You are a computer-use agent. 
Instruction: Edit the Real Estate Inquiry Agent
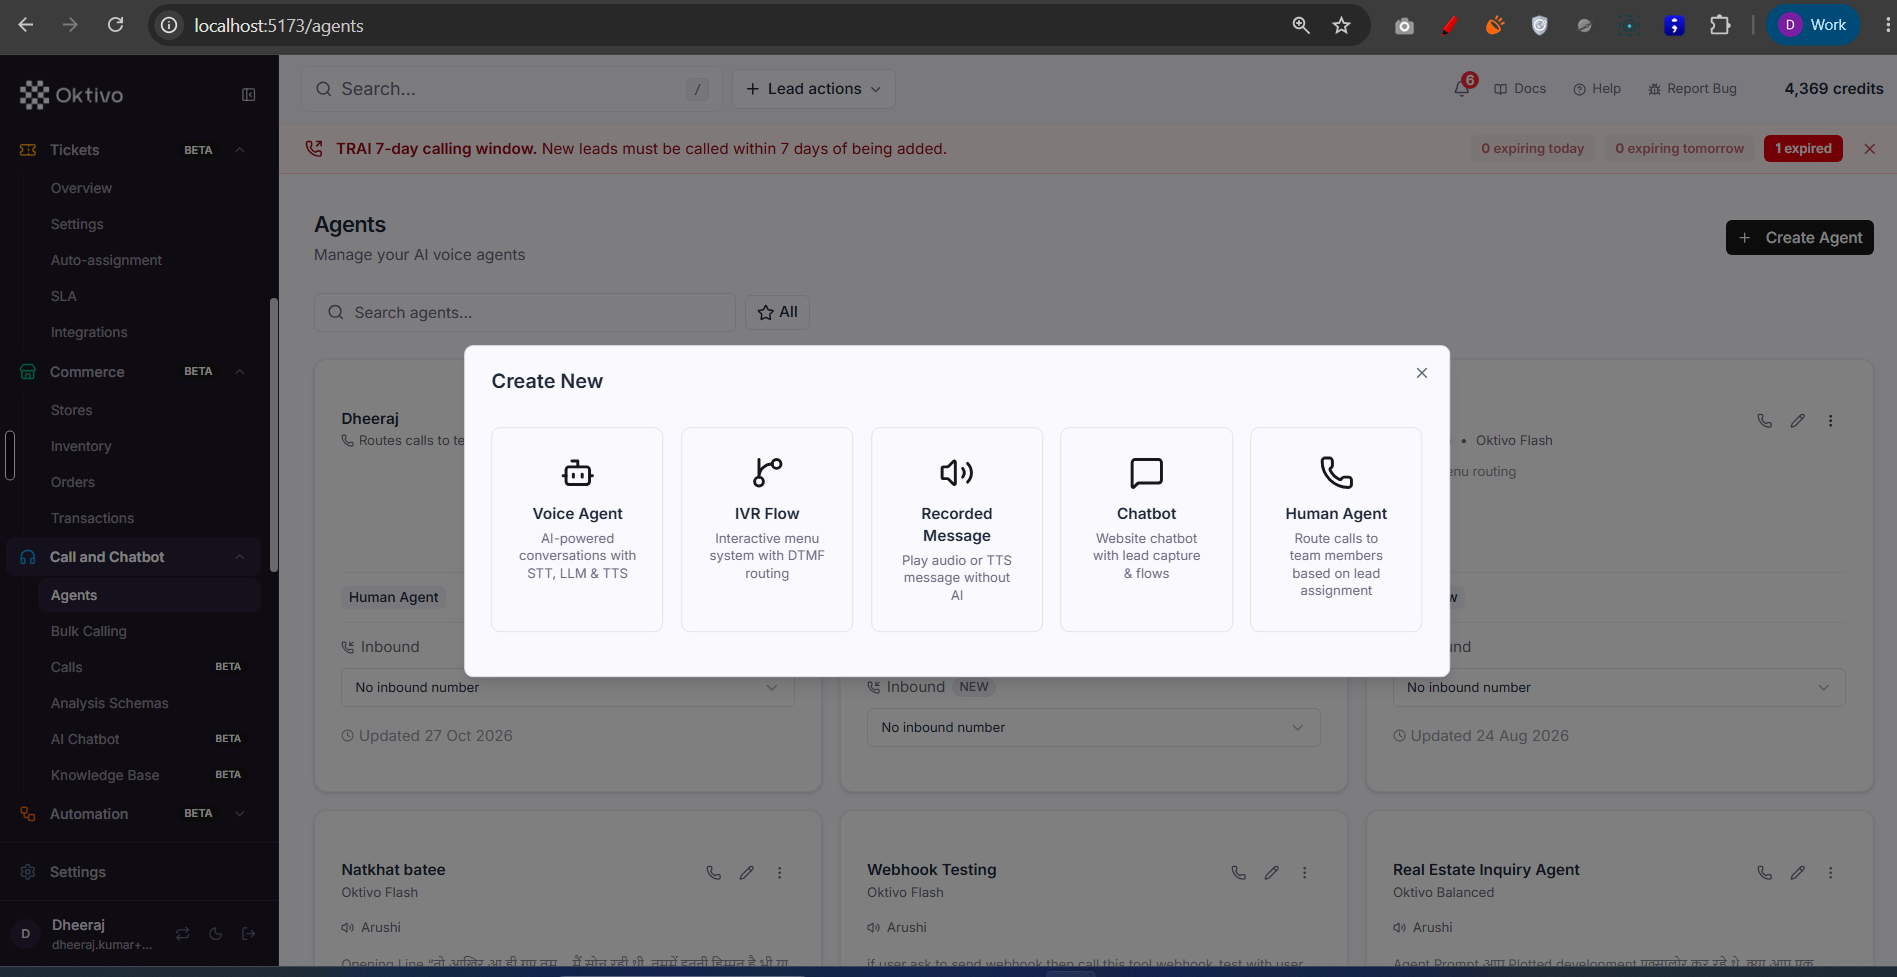1797,872
